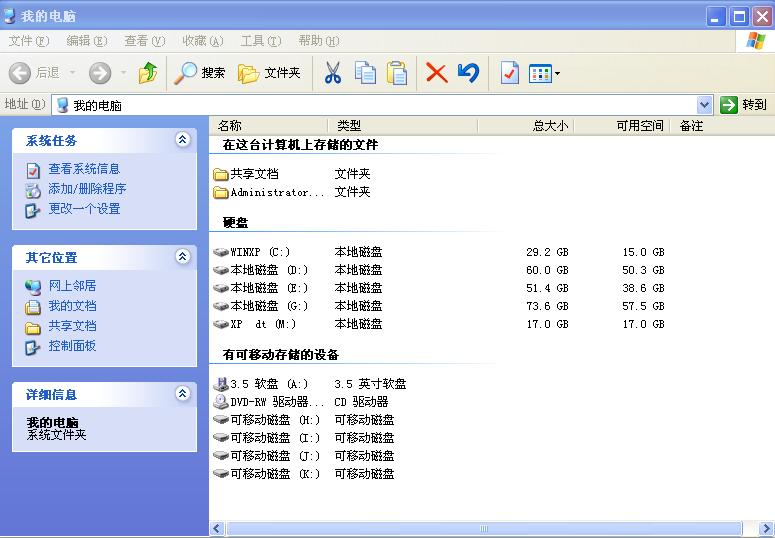Go up one folder level icon
775x538 pixels.
[148, 73]
